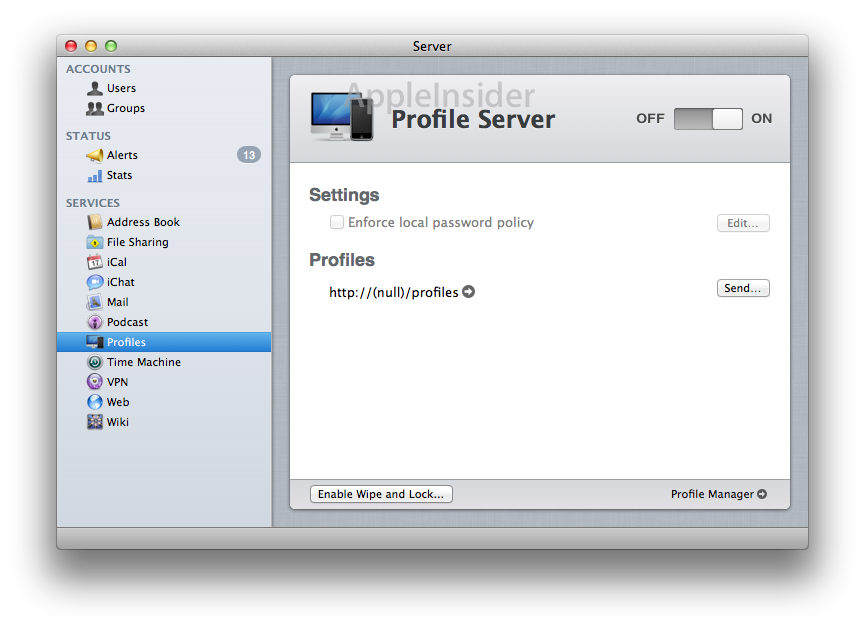This screenshot has width=865, height=628.
Task: Select Alerts row in sidebar
Action: click(164, 156)
